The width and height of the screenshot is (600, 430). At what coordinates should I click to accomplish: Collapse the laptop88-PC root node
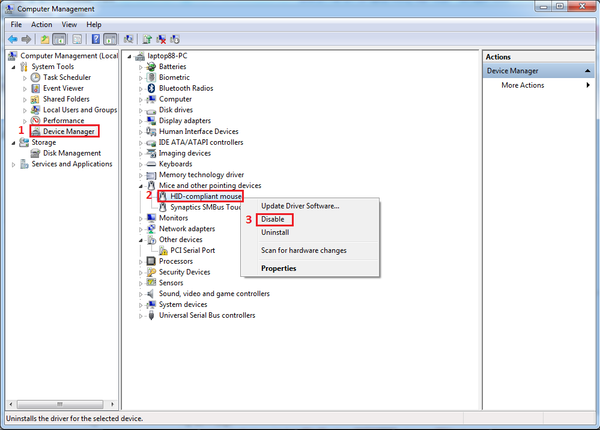click(x=129, y=57)
